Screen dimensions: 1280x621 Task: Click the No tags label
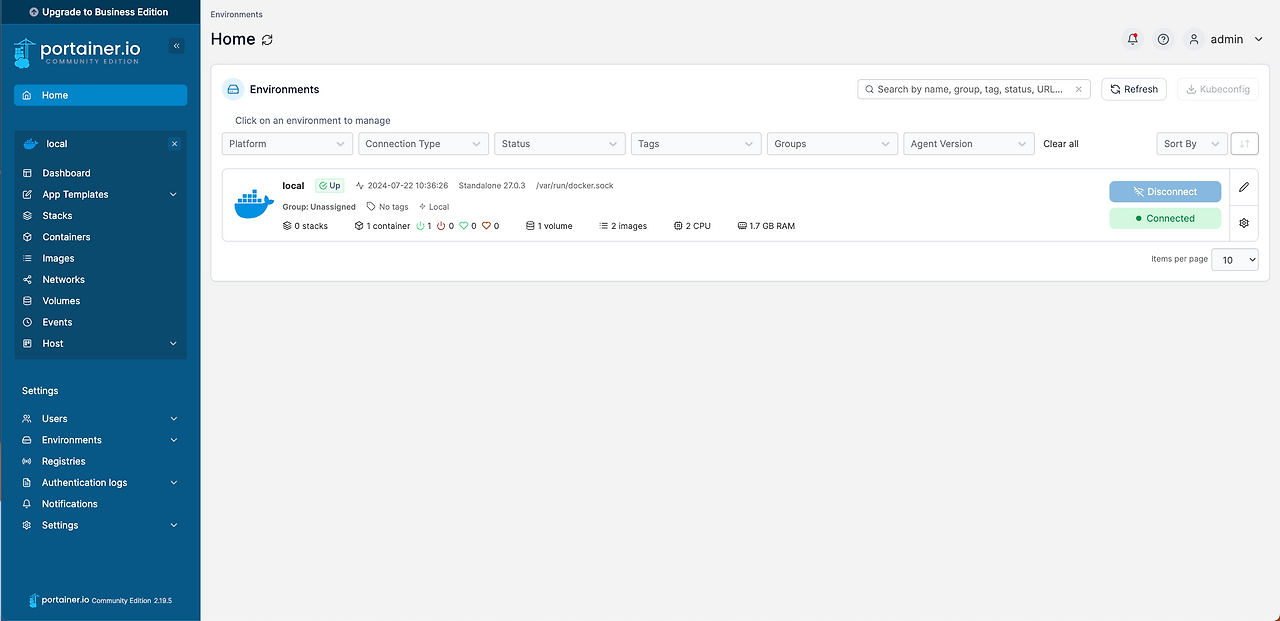click(x=387, y=207)
